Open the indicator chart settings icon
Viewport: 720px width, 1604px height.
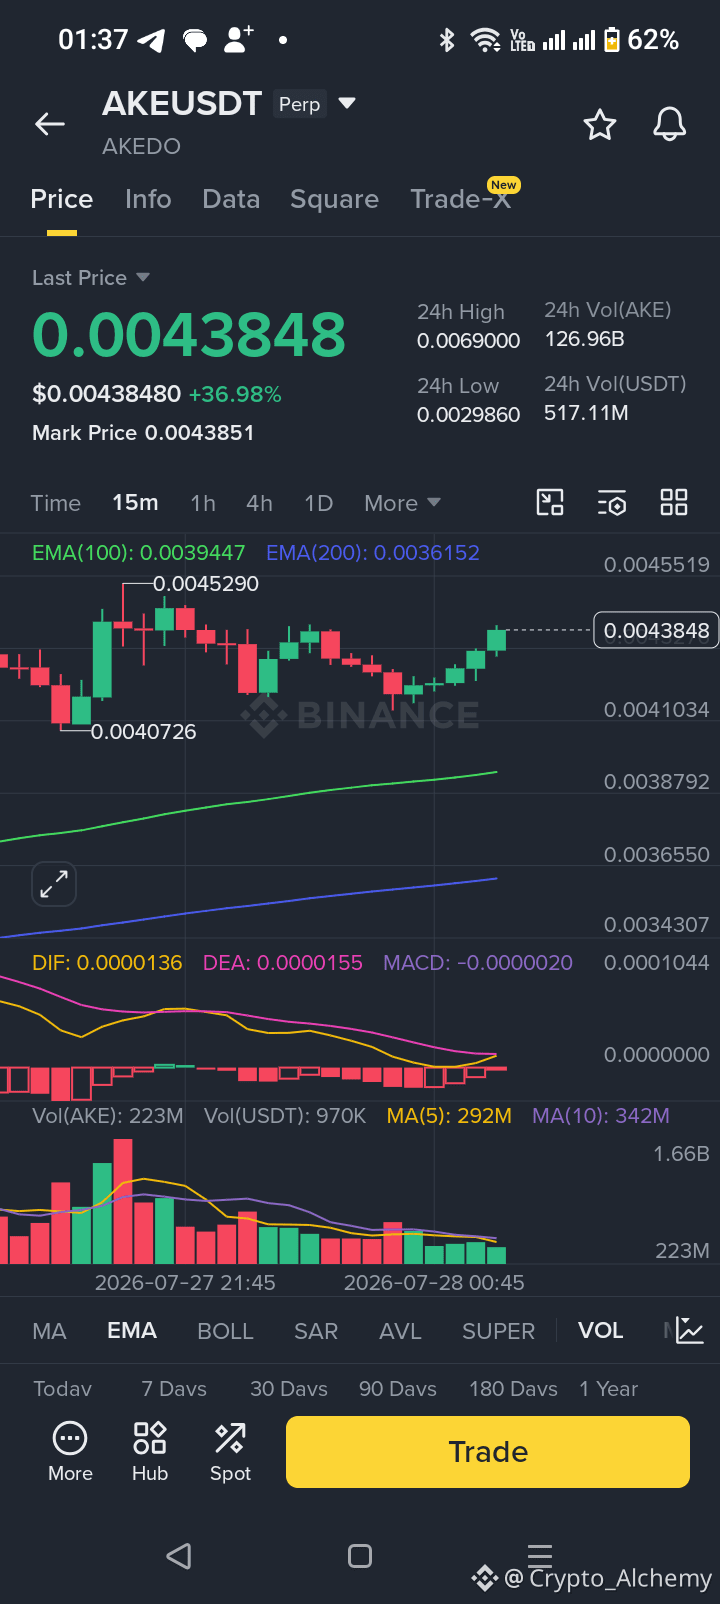690,1330
